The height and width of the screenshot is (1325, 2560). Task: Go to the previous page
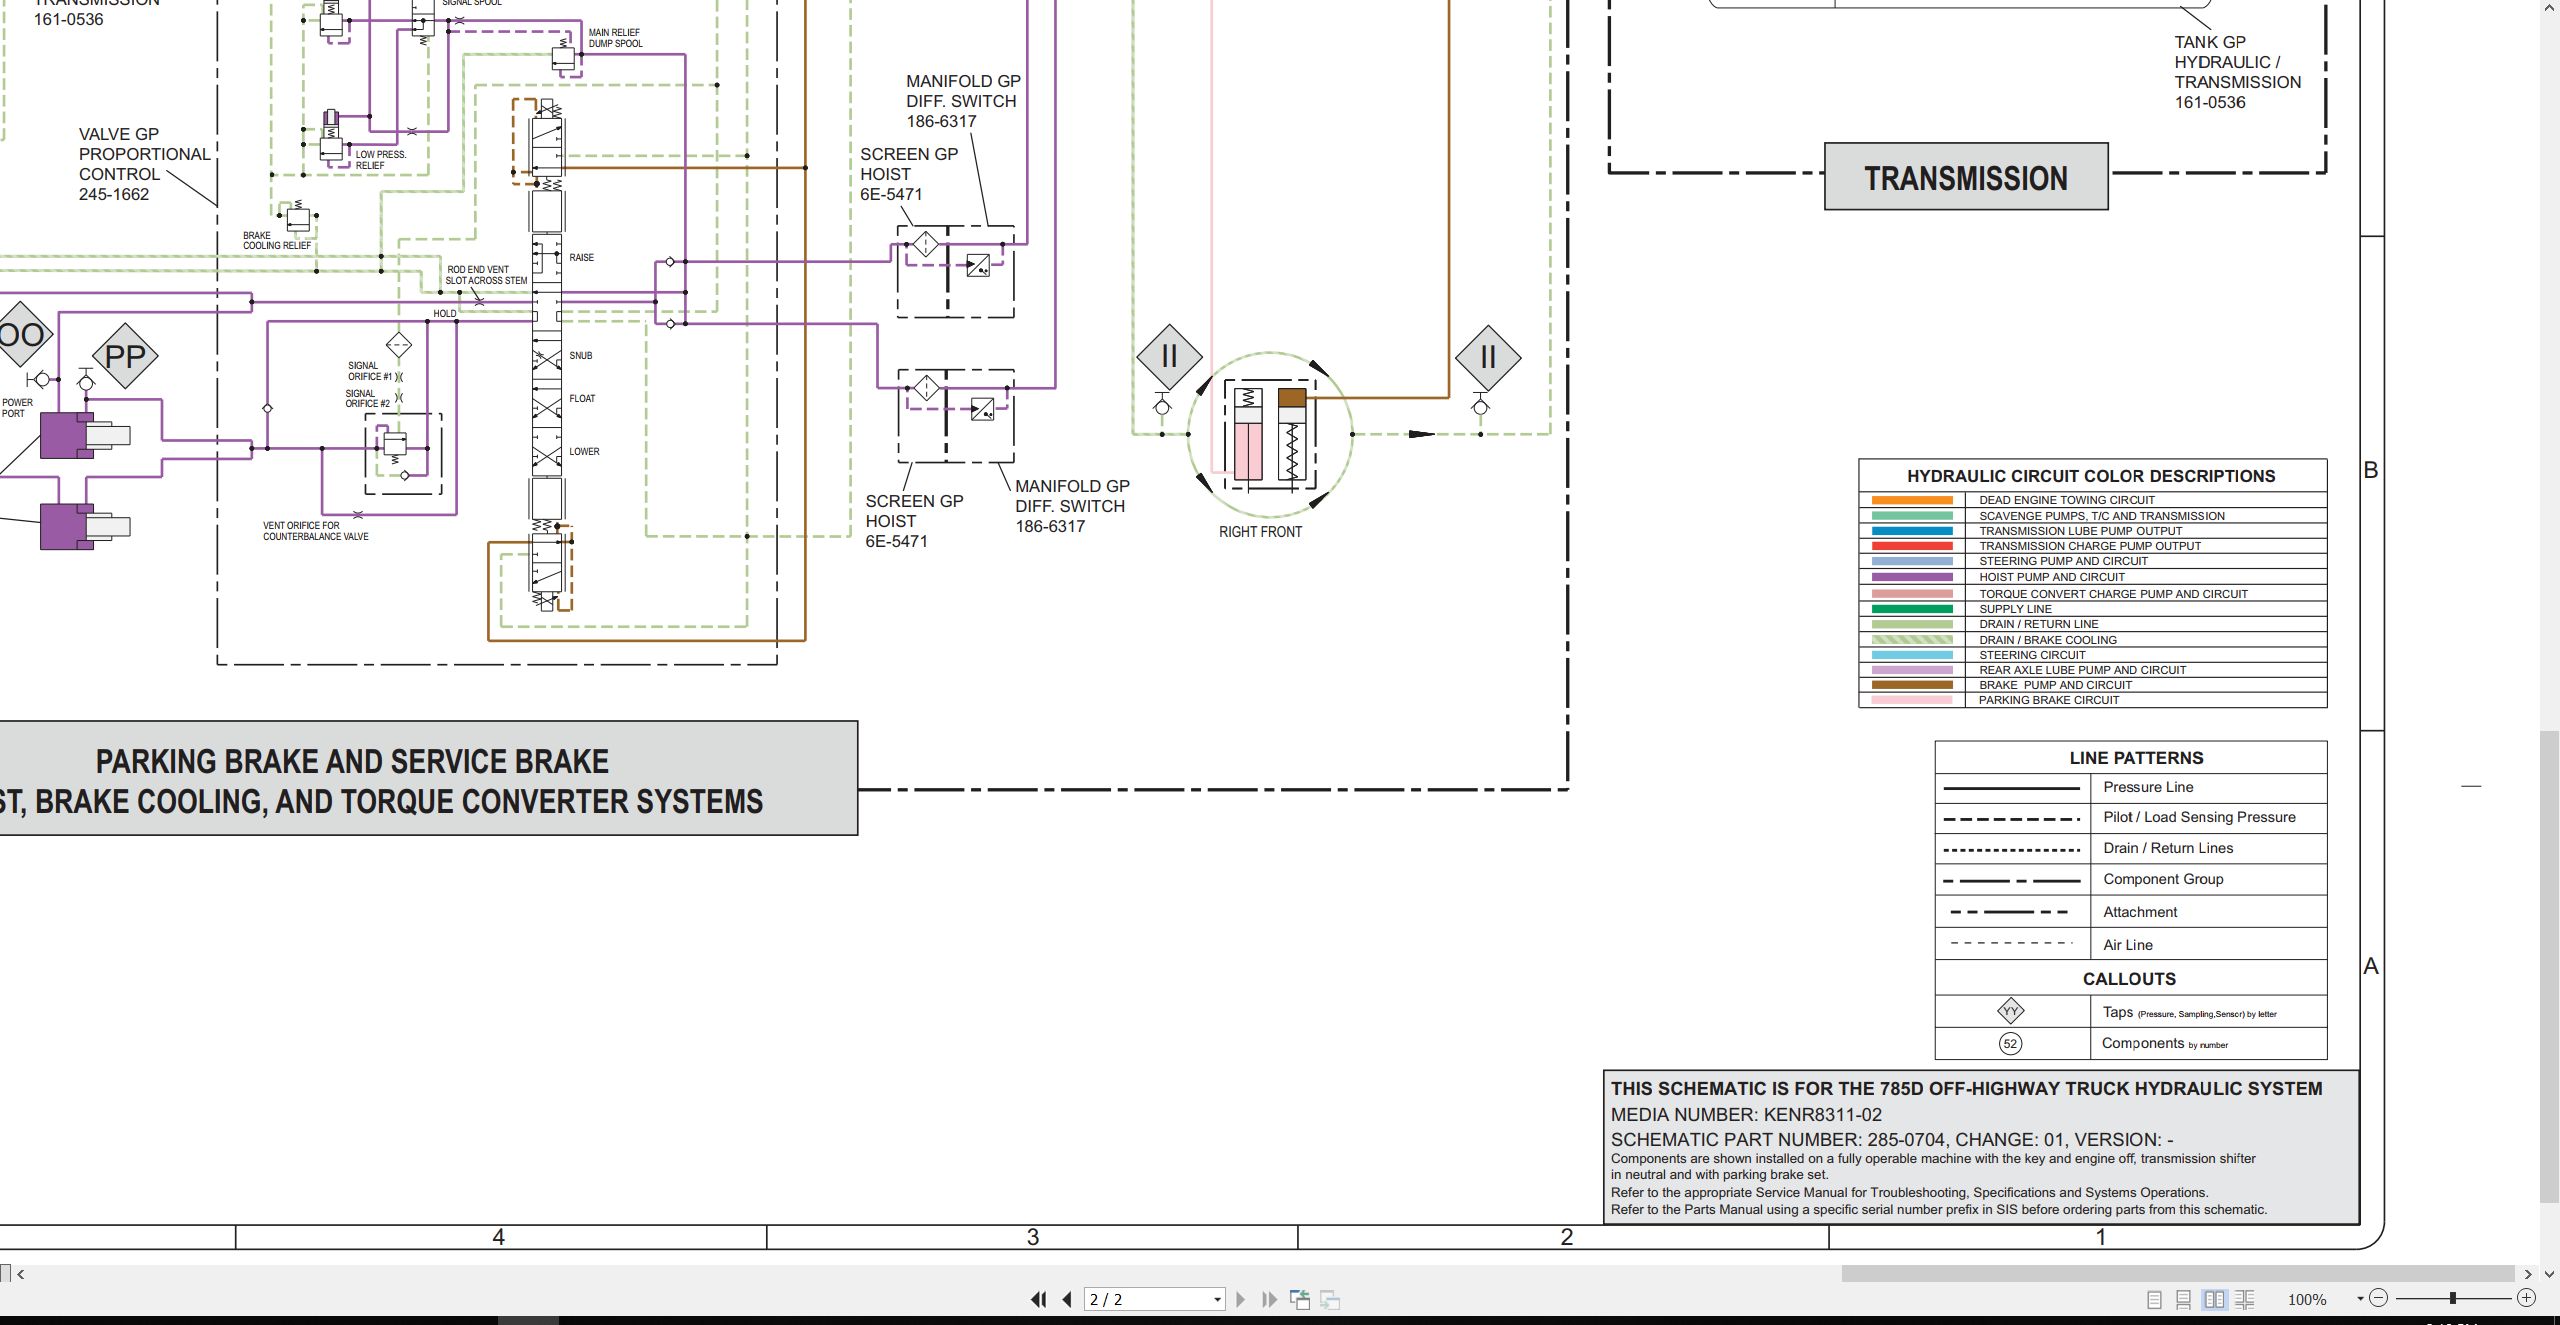point(1067,1299)
